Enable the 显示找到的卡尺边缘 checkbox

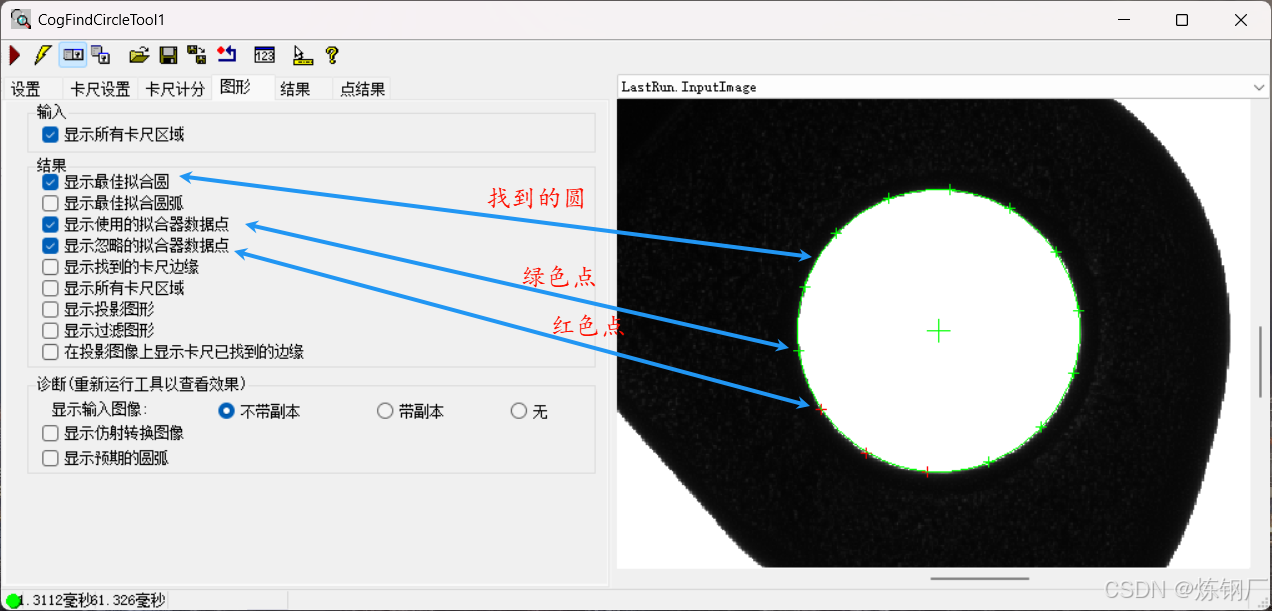pos(49,266)
